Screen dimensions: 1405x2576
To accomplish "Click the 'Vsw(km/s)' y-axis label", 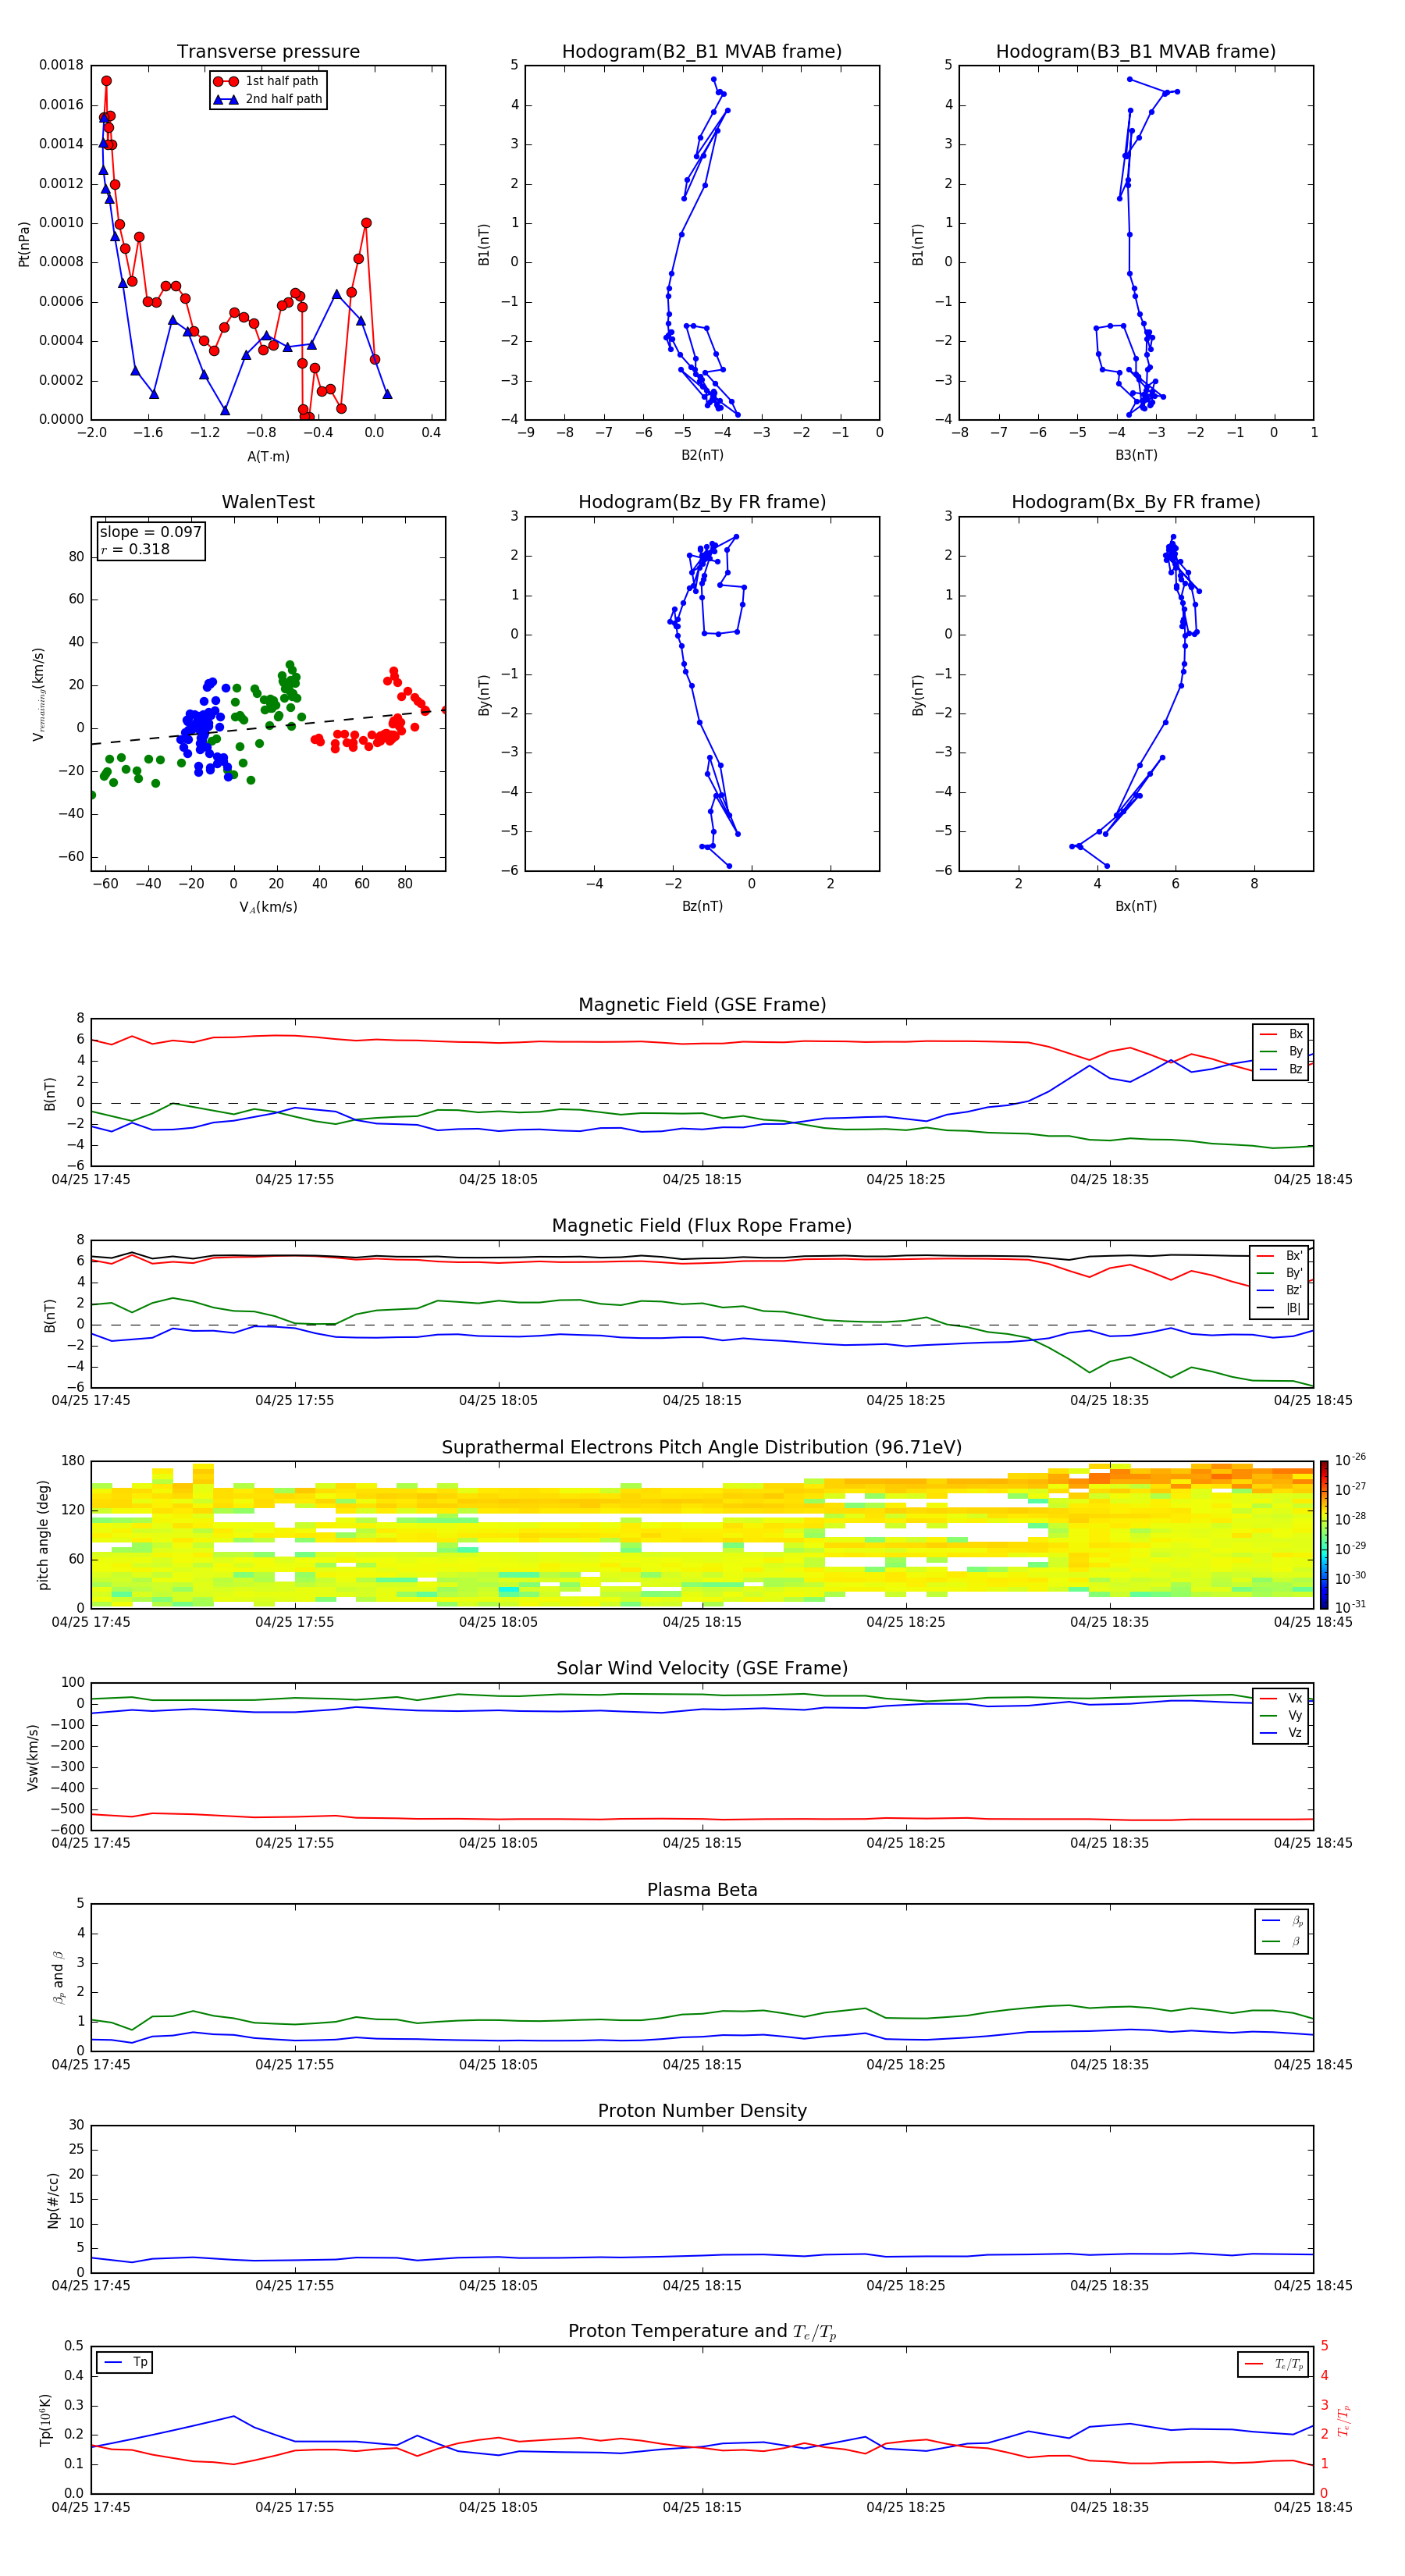I will (32, 1757).
